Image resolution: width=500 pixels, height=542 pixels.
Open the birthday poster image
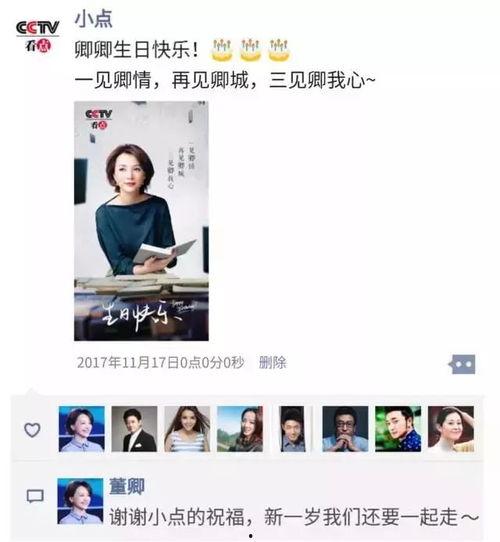[141, 221]
